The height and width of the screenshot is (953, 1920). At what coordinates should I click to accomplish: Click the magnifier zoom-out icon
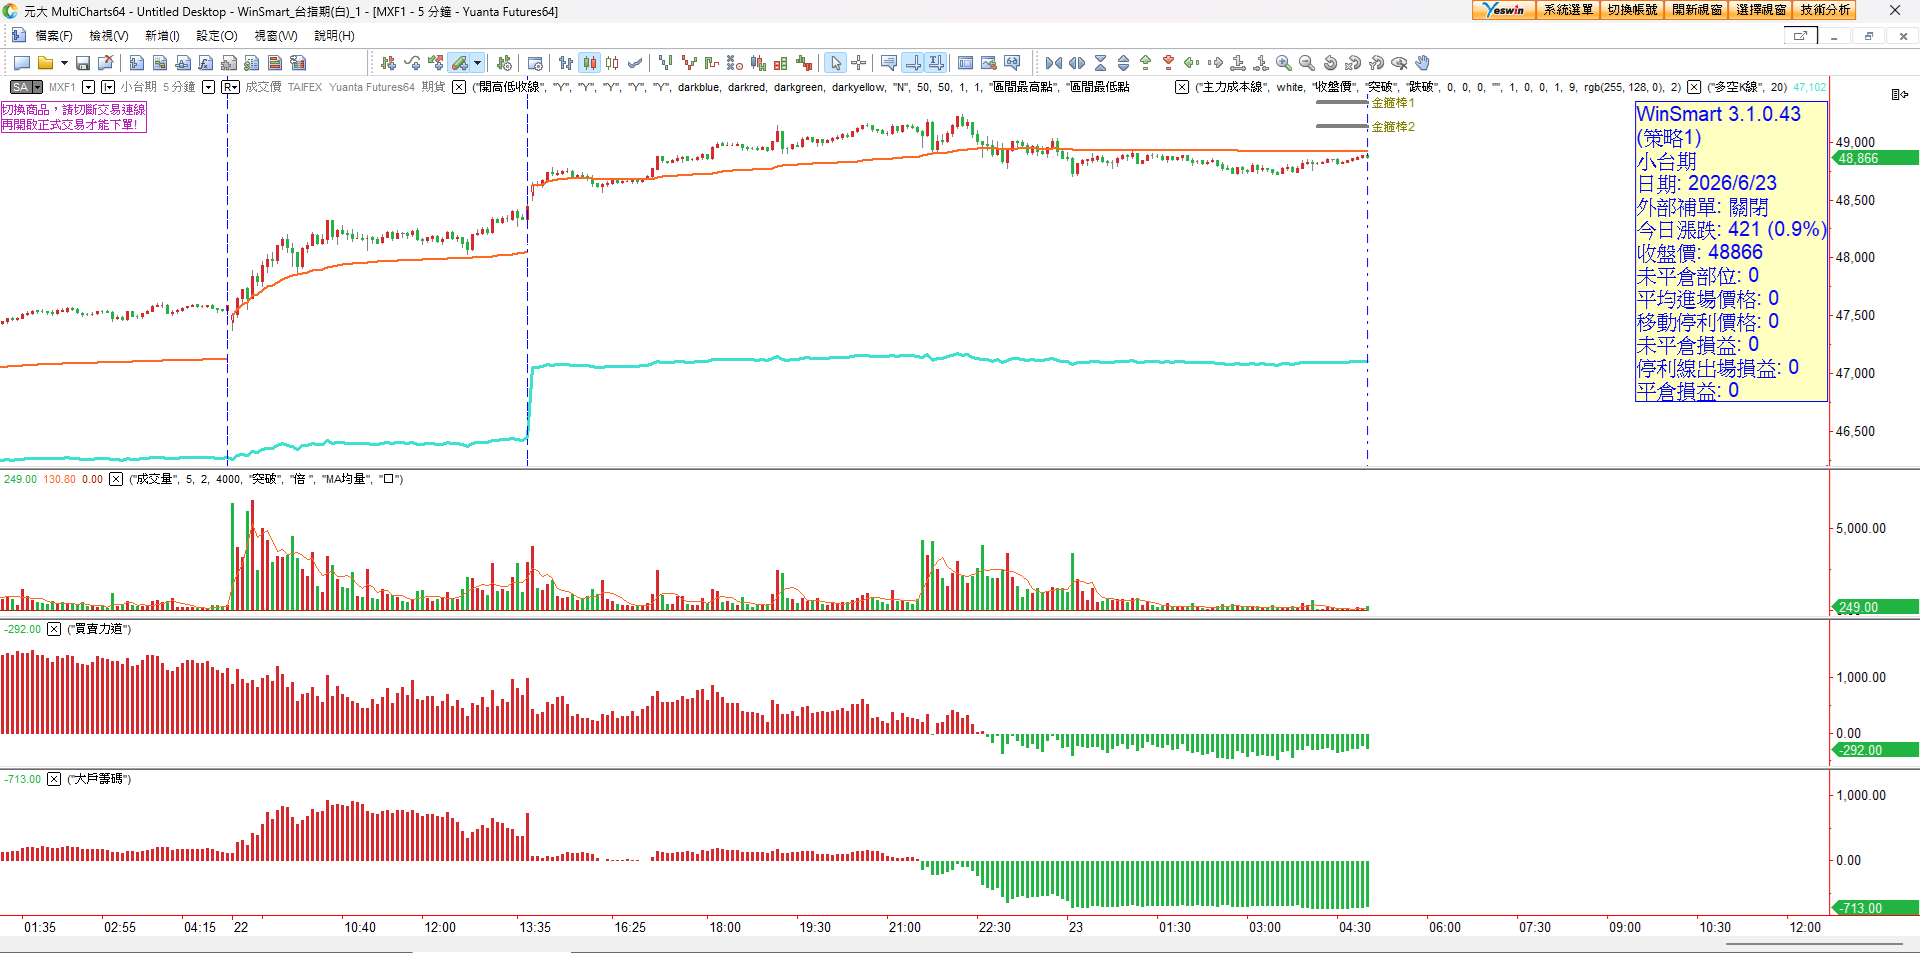pos(1307,63)
